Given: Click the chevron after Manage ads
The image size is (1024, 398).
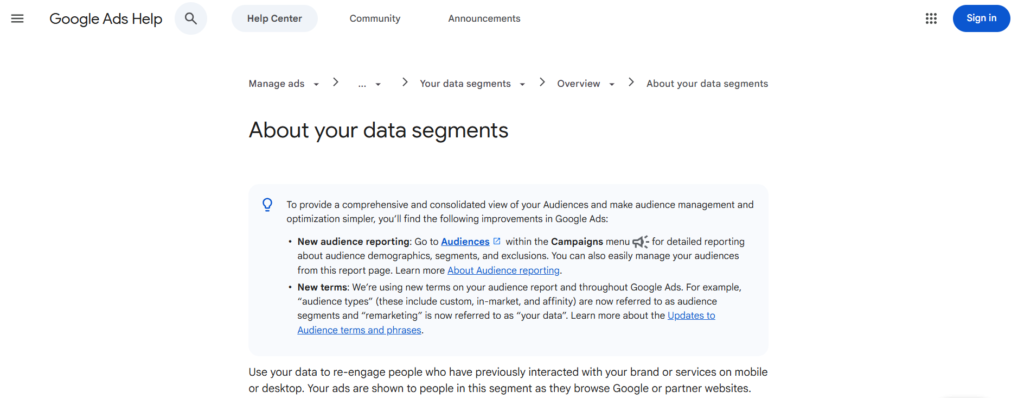Looking at the screenshot, I should pos(336,82).
